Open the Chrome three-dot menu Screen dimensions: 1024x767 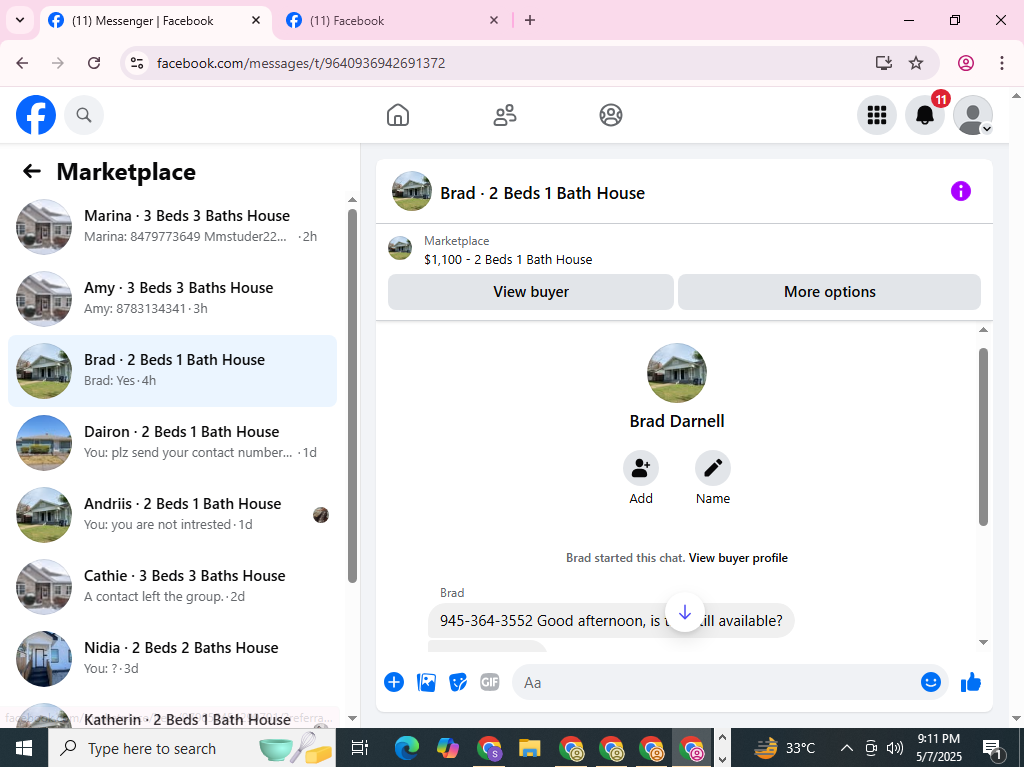(1002, 63)
